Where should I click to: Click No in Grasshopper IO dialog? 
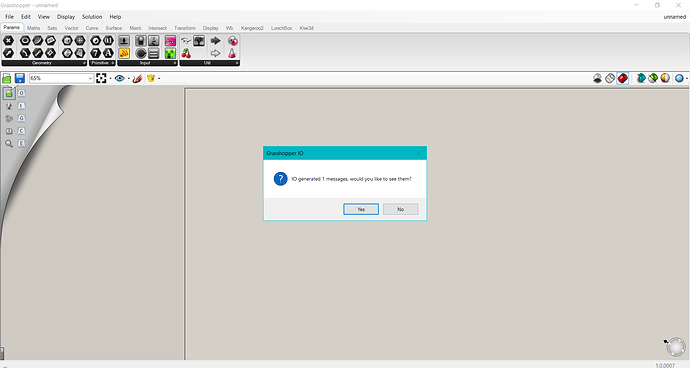click(x=400, y=209)
